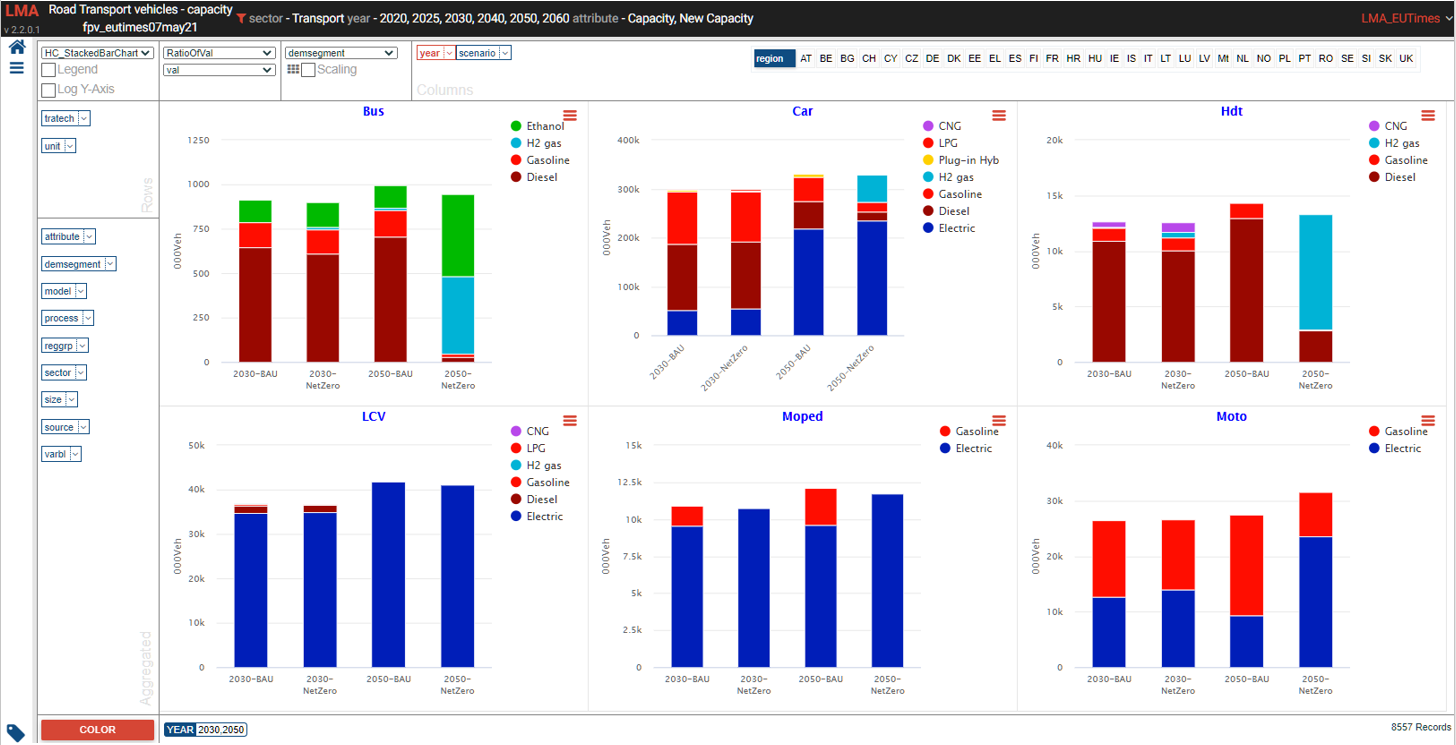Click H2 gas color swatch in Hdt legend
Screen dimensions: 1456x745
pos(1375,143)
